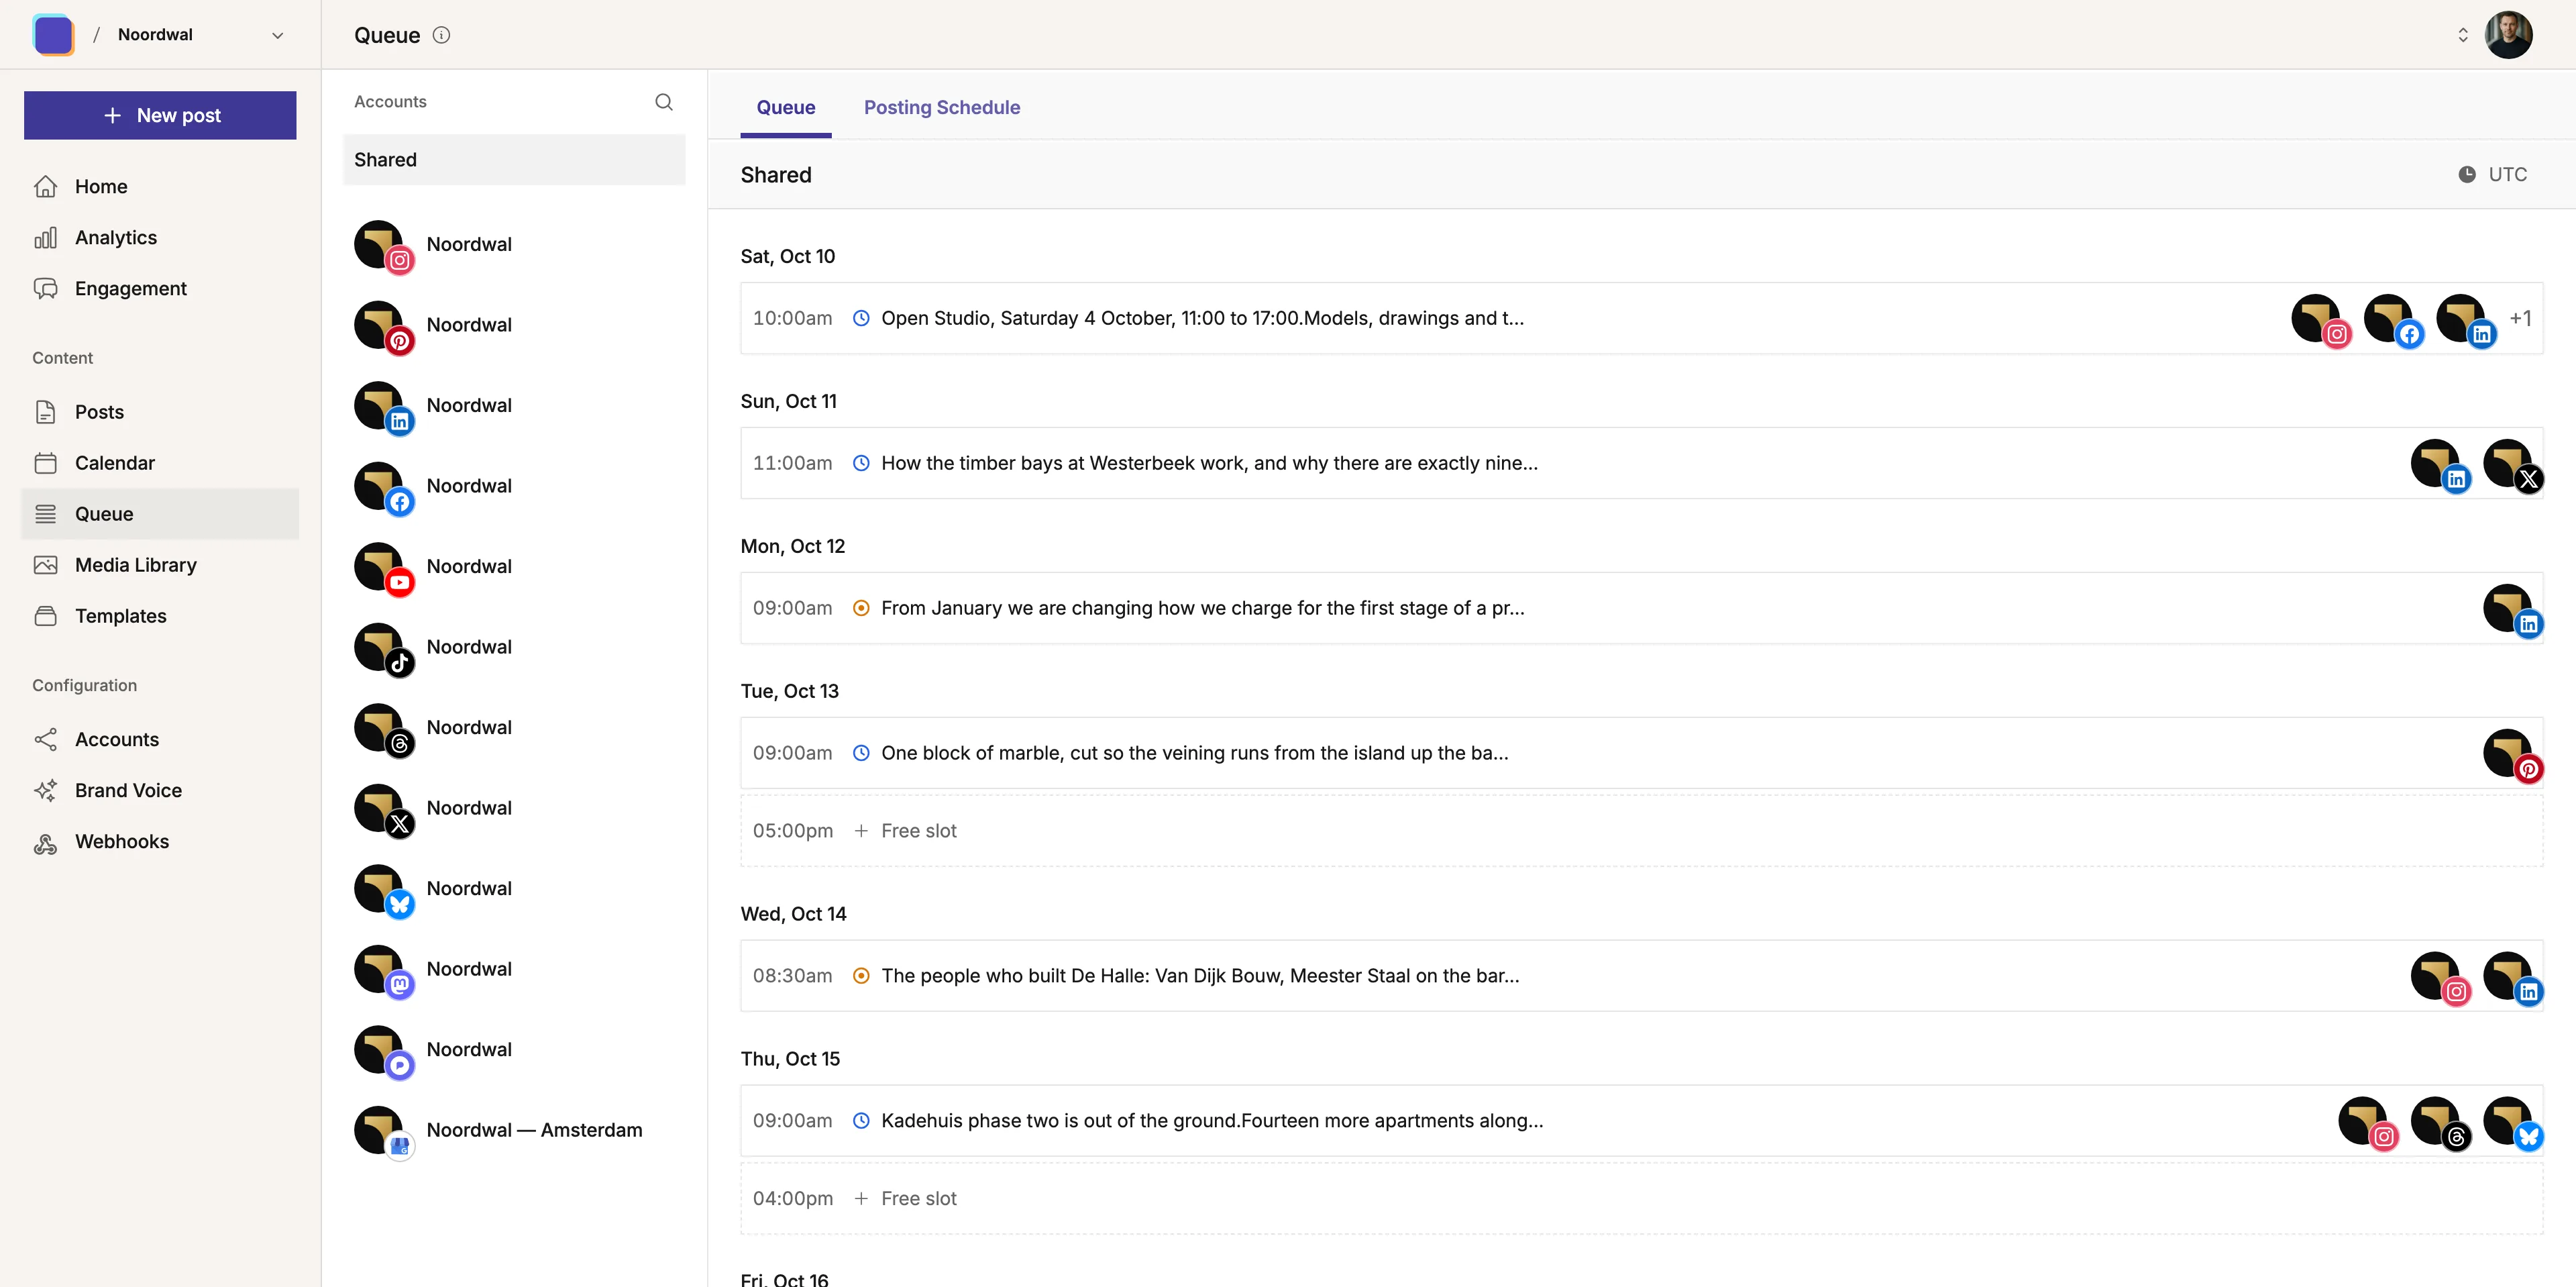Open the Noordwal — Amsterdam Google Business account
This screenshot has width=2576, height=1287.
514,1130
